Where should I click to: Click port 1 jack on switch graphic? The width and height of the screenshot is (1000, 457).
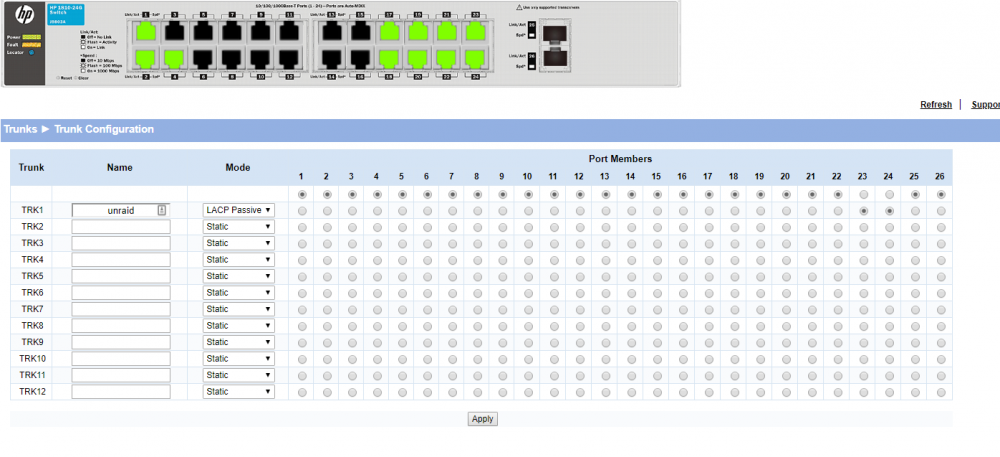coord(147,30)
